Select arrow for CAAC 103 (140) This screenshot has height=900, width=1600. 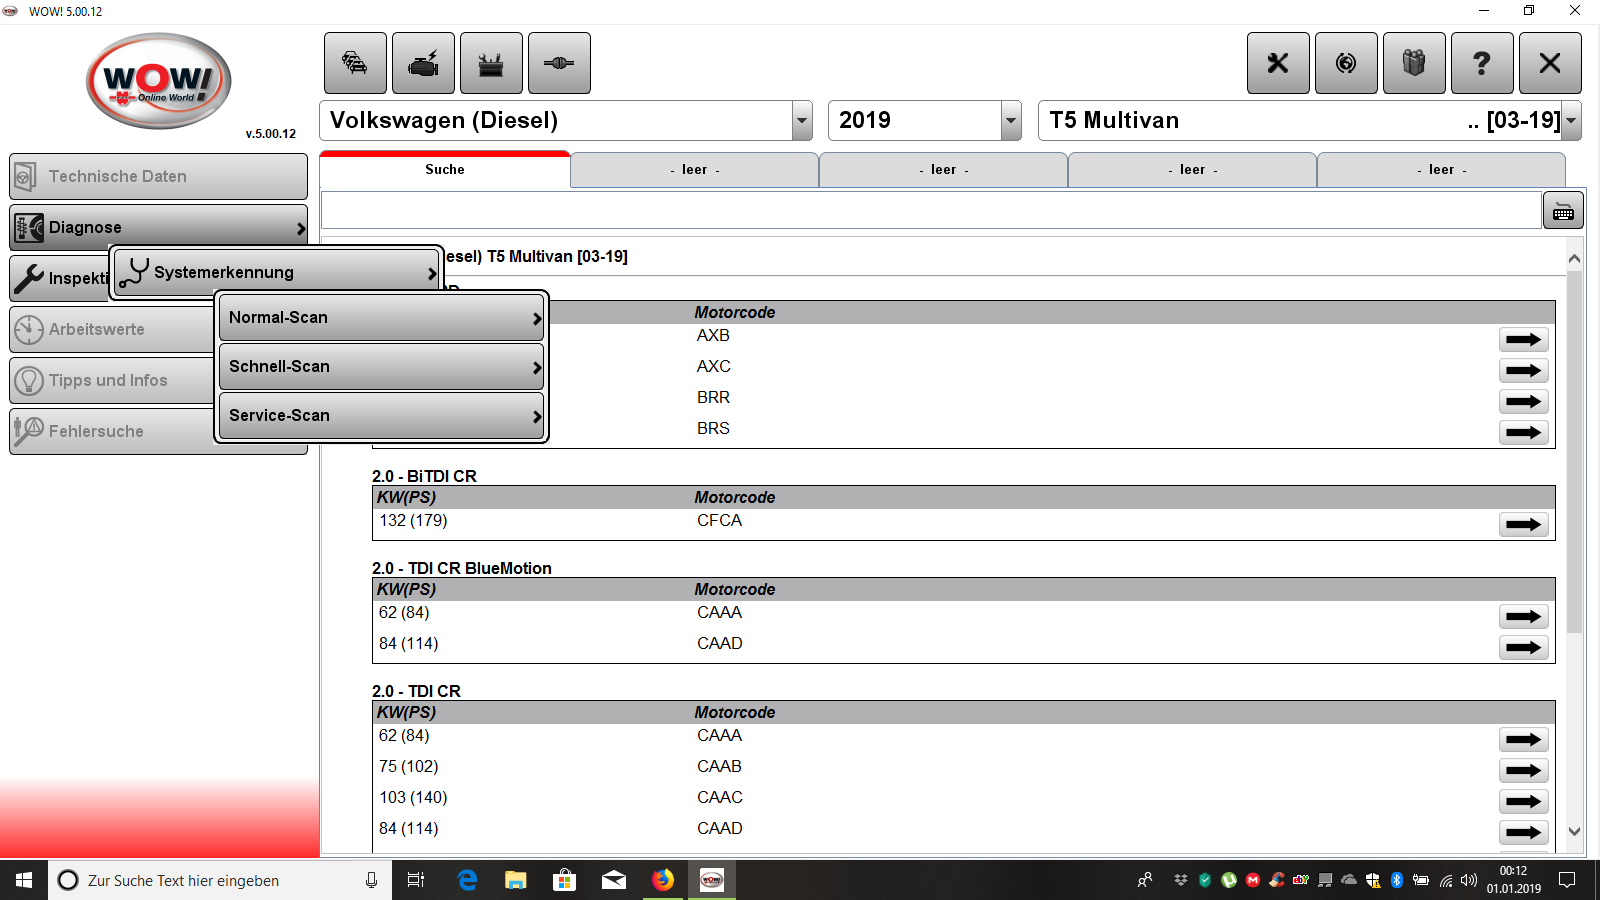coord(1523,802)
